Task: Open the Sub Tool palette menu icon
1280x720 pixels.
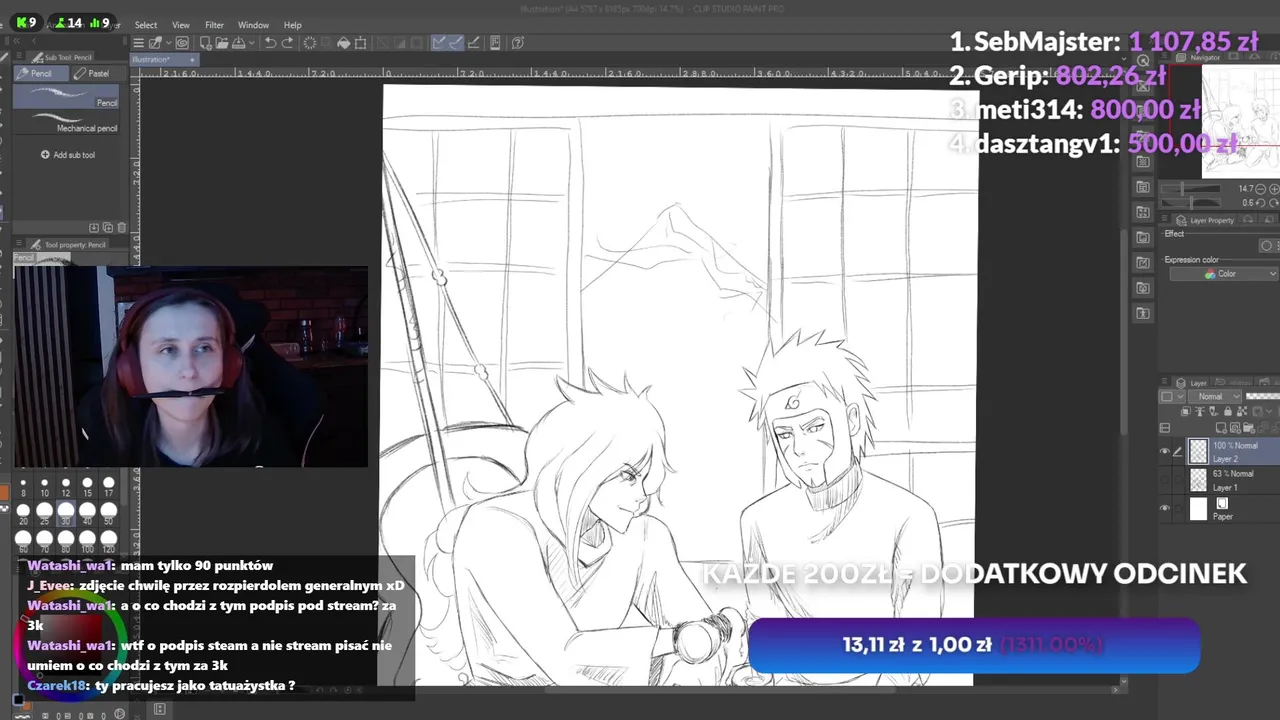Action: pos(19,55)
